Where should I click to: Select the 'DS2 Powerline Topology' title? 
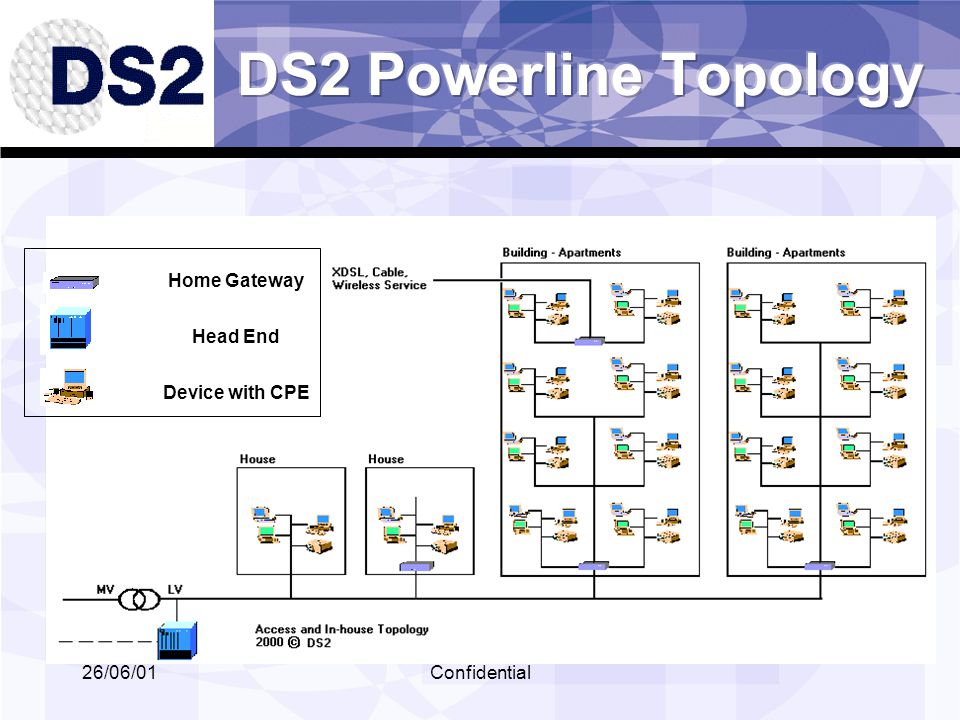pyautogui.click(x=580, y=77)
